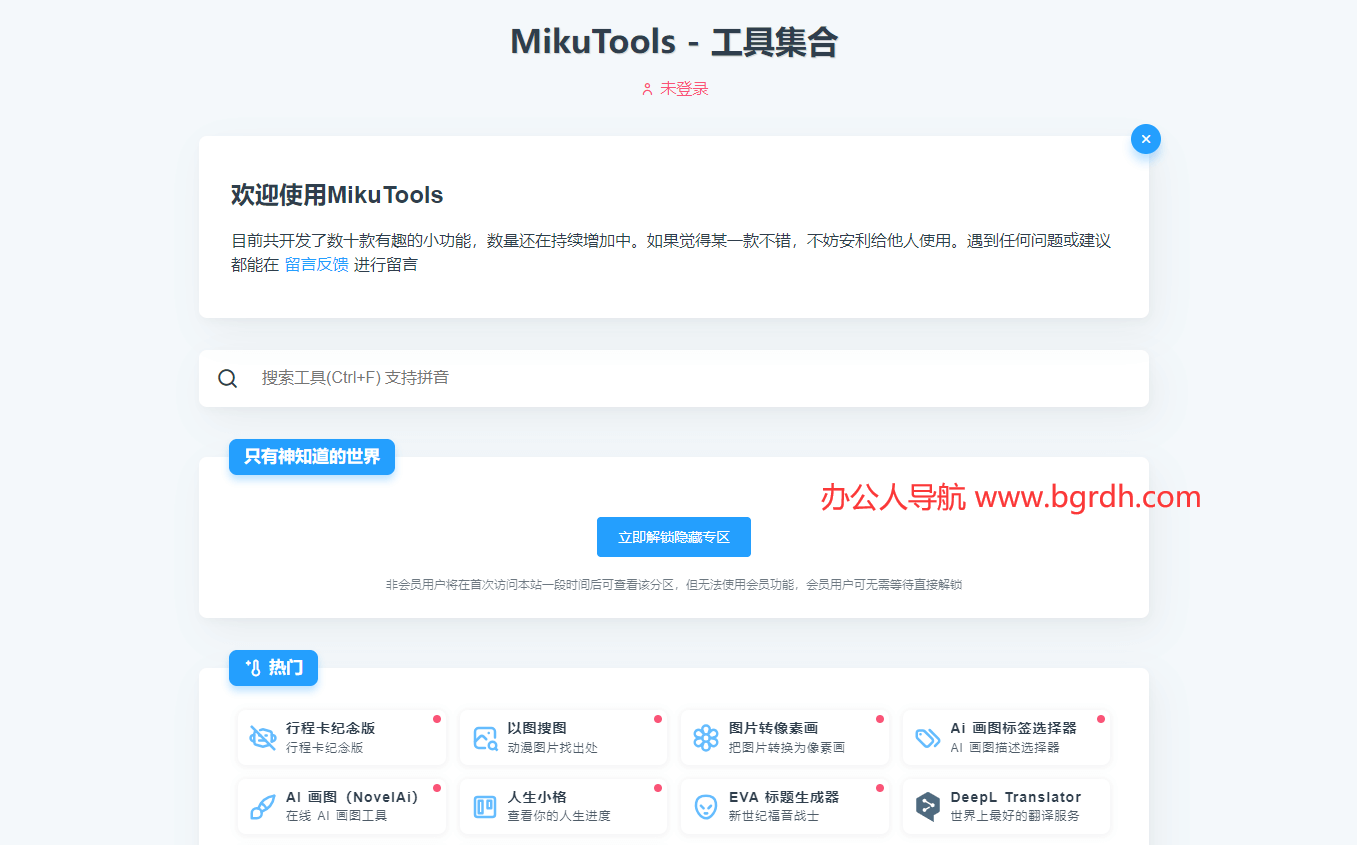The width and height of the screenshot is (1357, 845).
Task: Click the 把图片转换为像素画 description text
Action: (x=787, y=747)
